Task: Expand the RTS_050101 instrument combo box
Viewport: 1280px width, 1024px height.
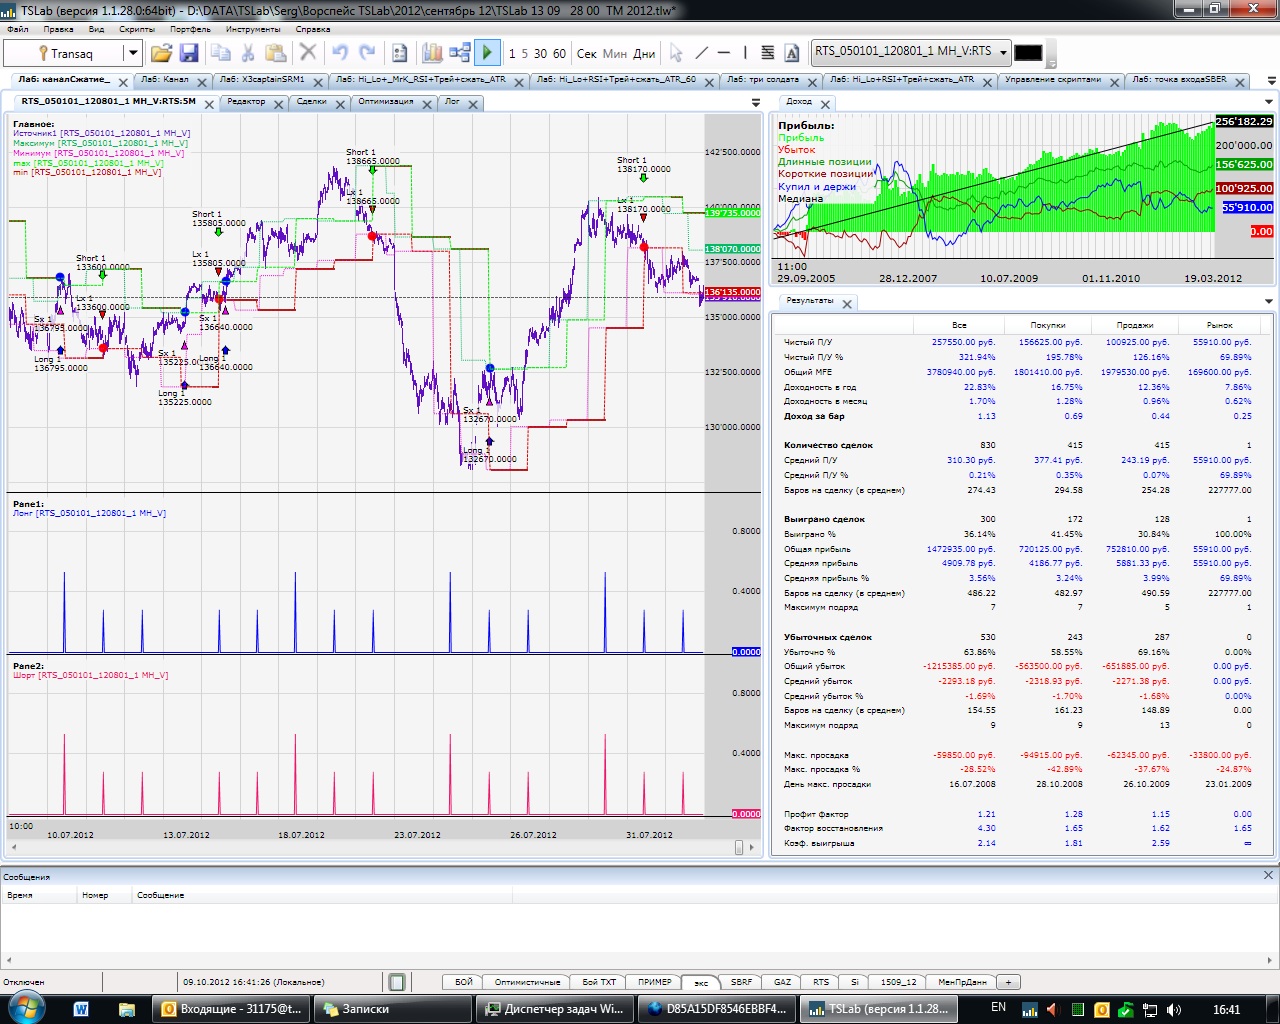Action: tap(1002, 52)
